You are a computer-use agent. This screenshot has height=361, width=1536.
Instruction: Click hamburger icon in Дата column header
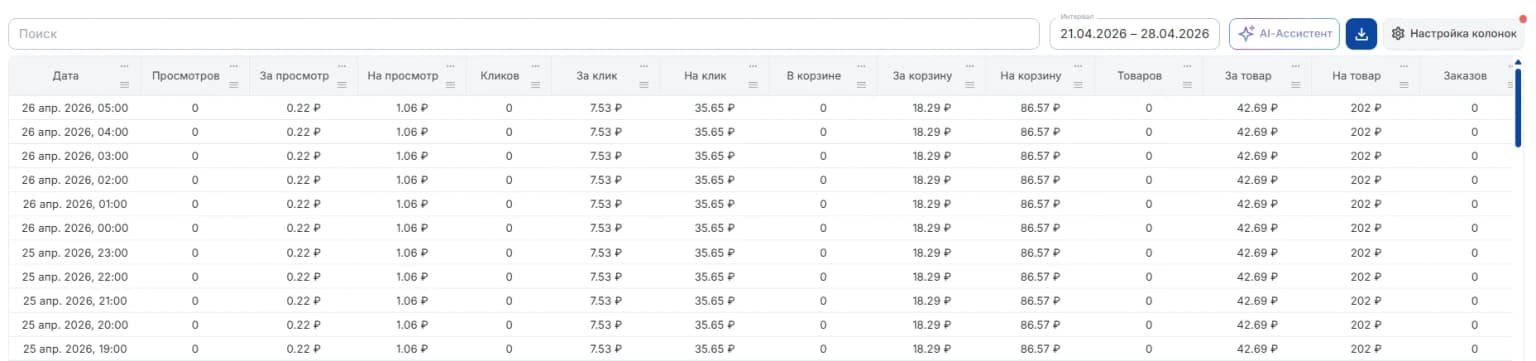click(x=125, y=85)
